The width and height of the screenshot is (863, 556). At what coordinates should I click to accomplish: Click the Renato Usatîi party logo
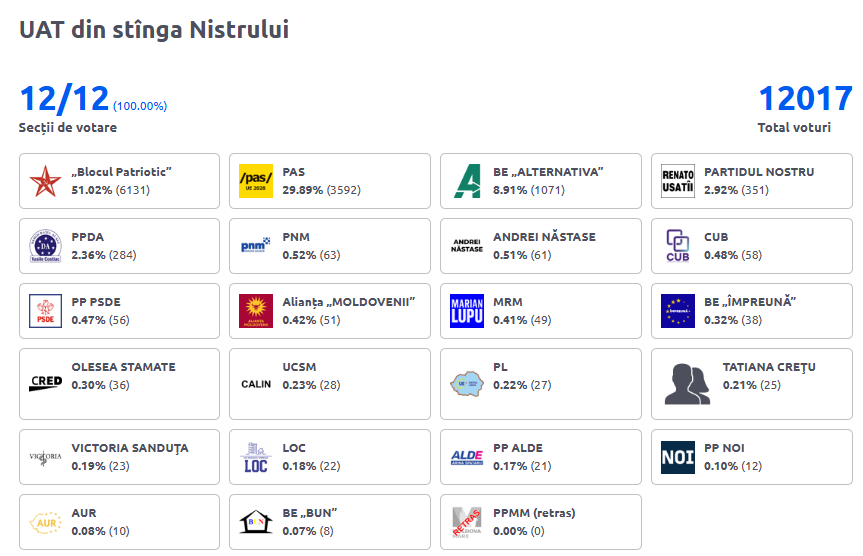click(678, 181)
